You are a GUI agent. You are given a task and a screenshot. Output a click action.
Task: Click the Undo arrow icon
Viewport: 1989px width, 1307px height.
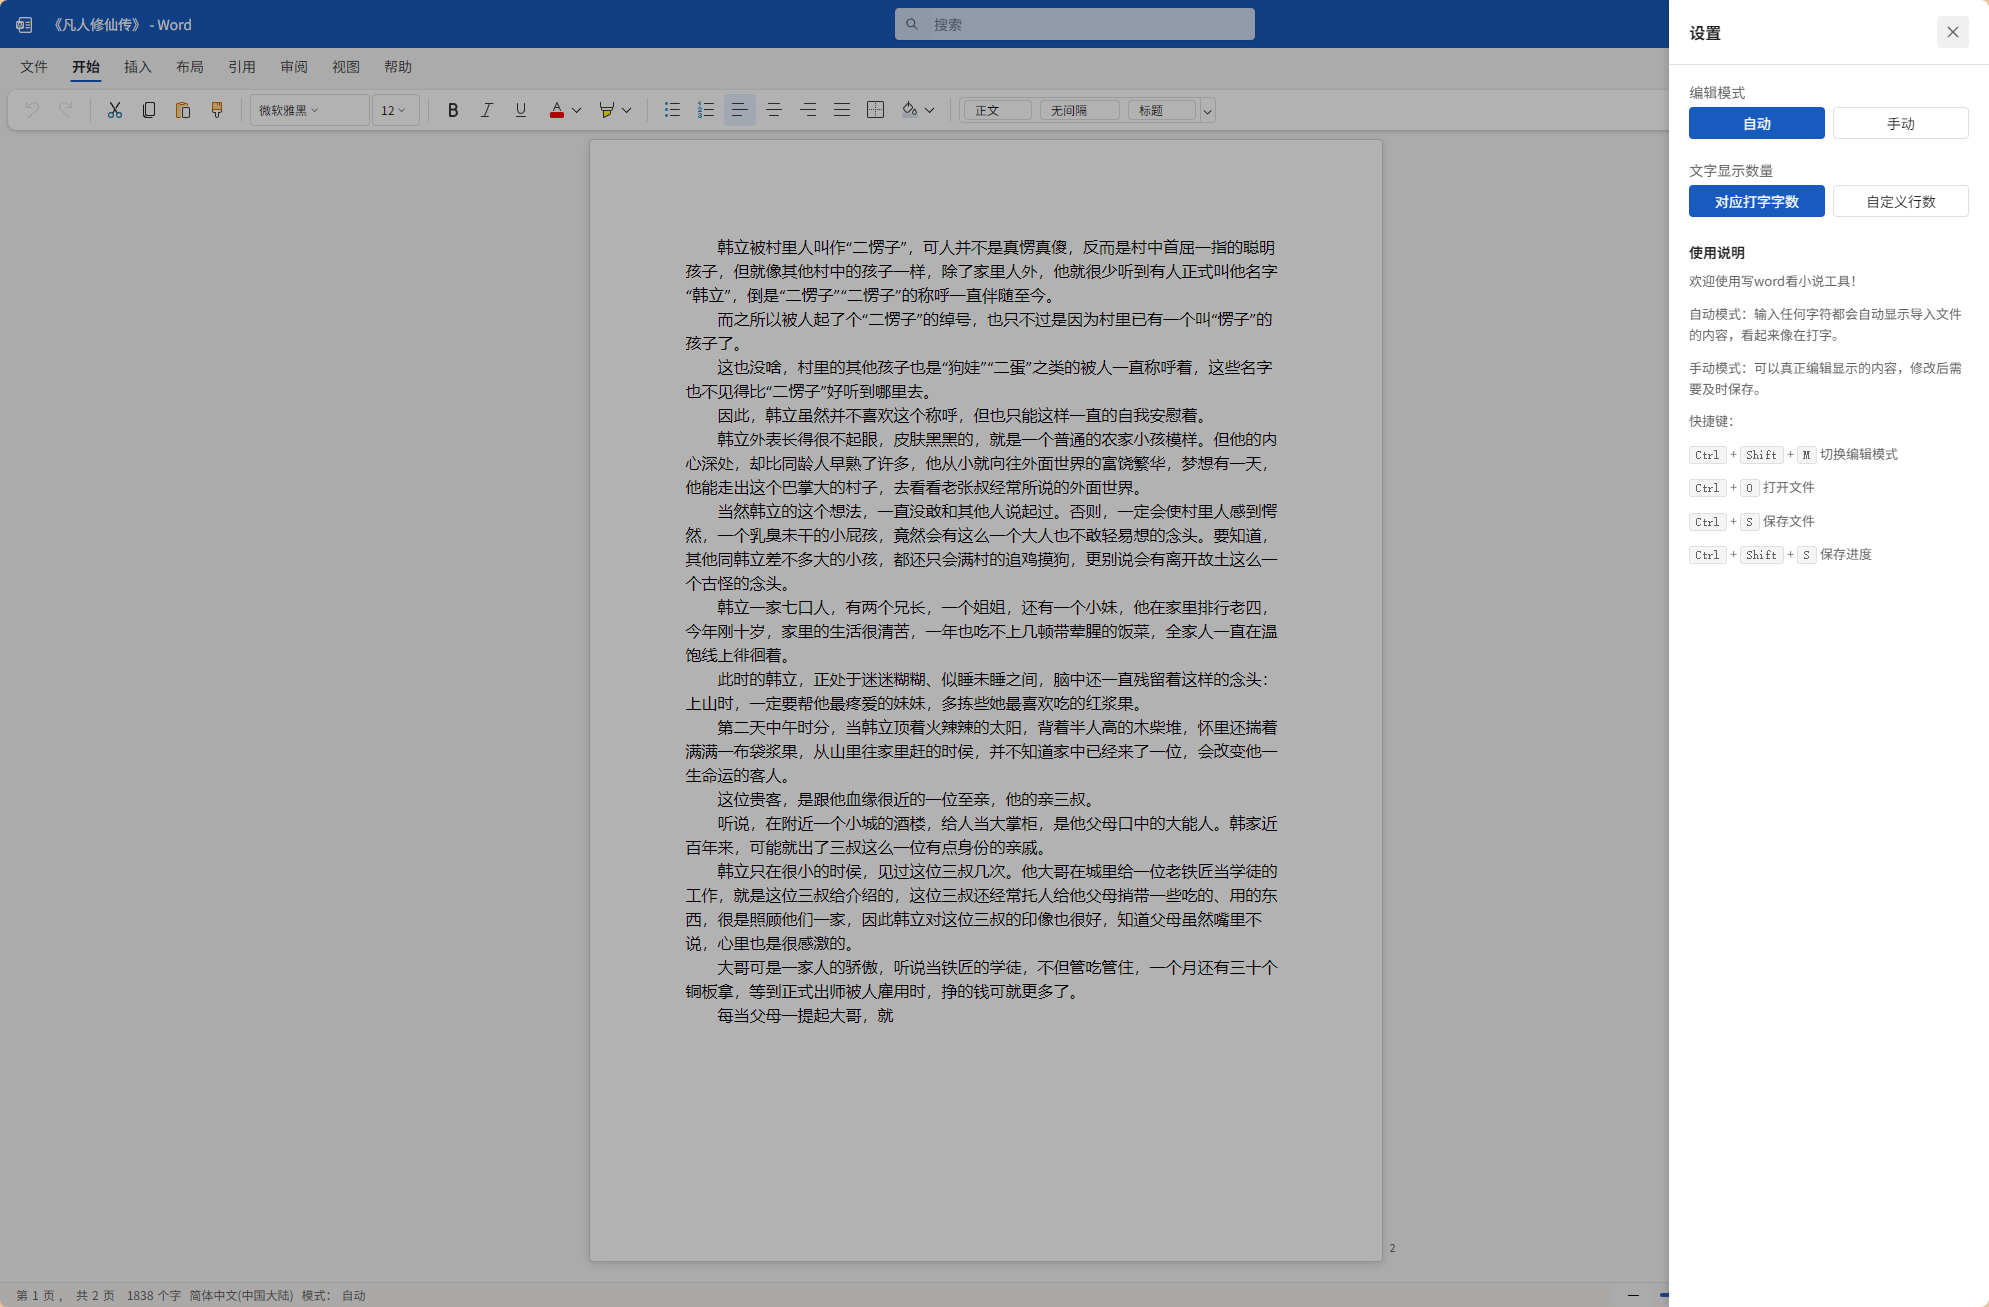click(33, 110)
